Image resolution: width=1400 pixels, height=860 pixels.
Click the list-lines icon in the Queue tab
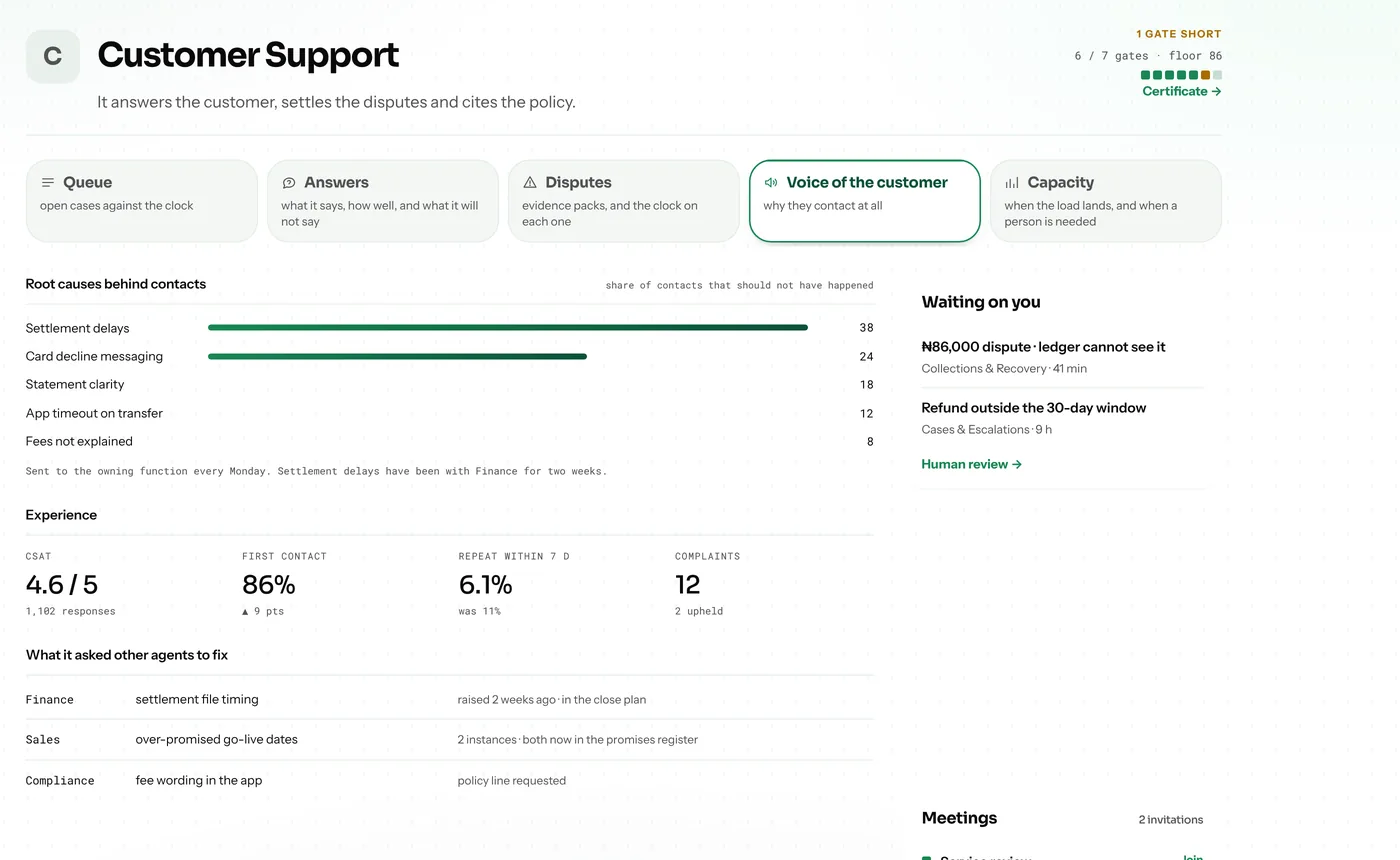point(48,183)
